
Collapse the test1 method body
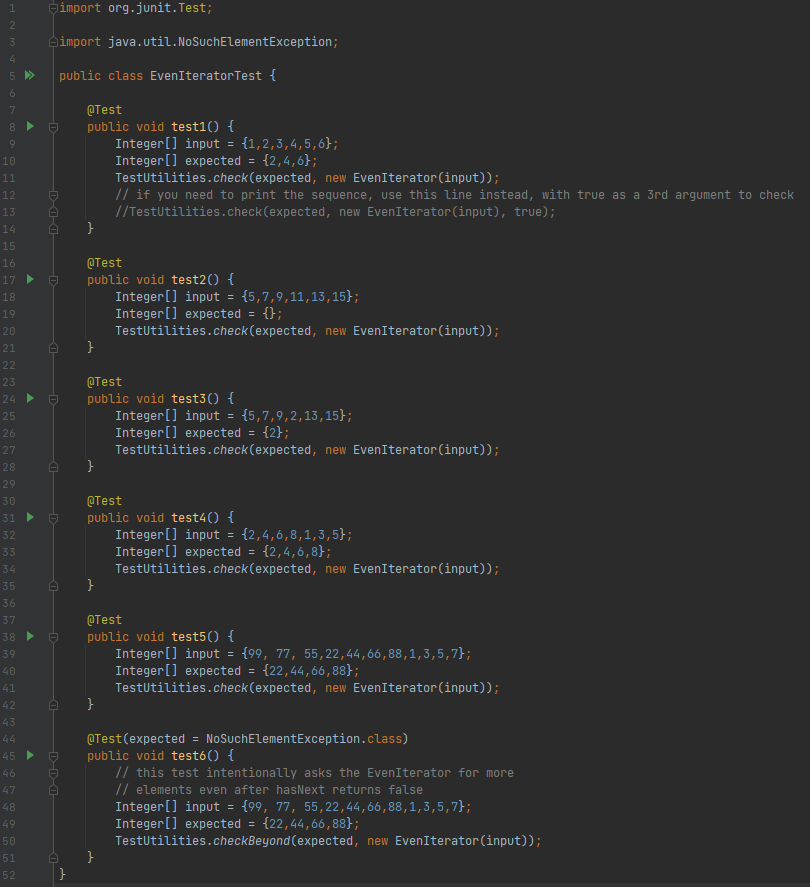point(52,126)
